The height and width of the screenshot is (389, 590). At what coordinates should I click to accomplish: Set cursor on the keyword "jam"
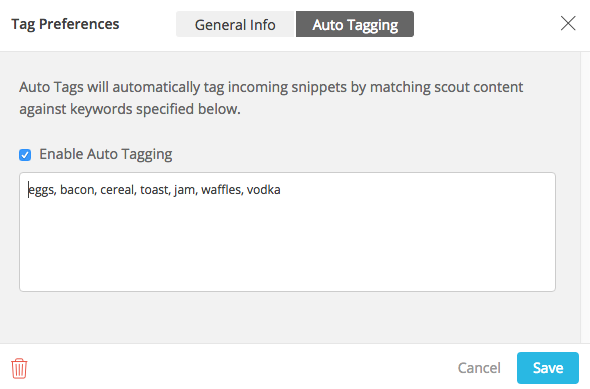[x=184, y=190]
